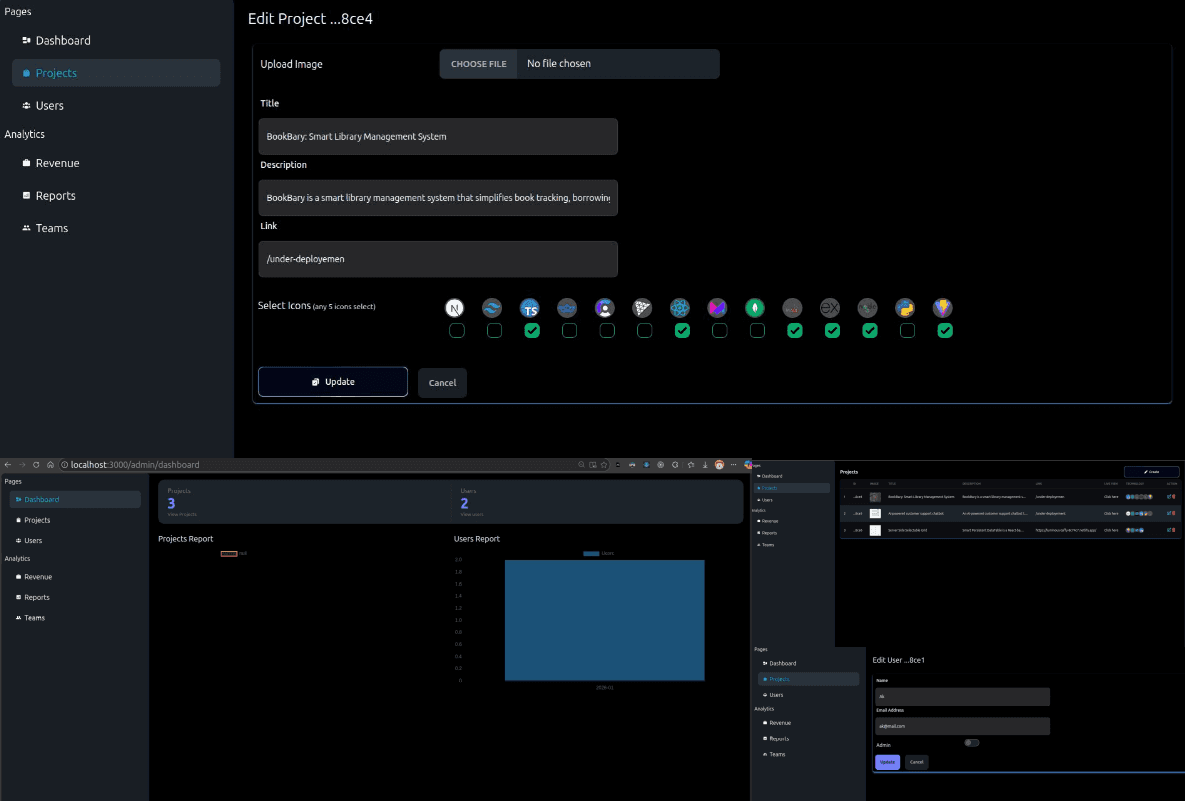
Task: Enable the Admin toggle in Edit User panel
Action: pos(971,742)
